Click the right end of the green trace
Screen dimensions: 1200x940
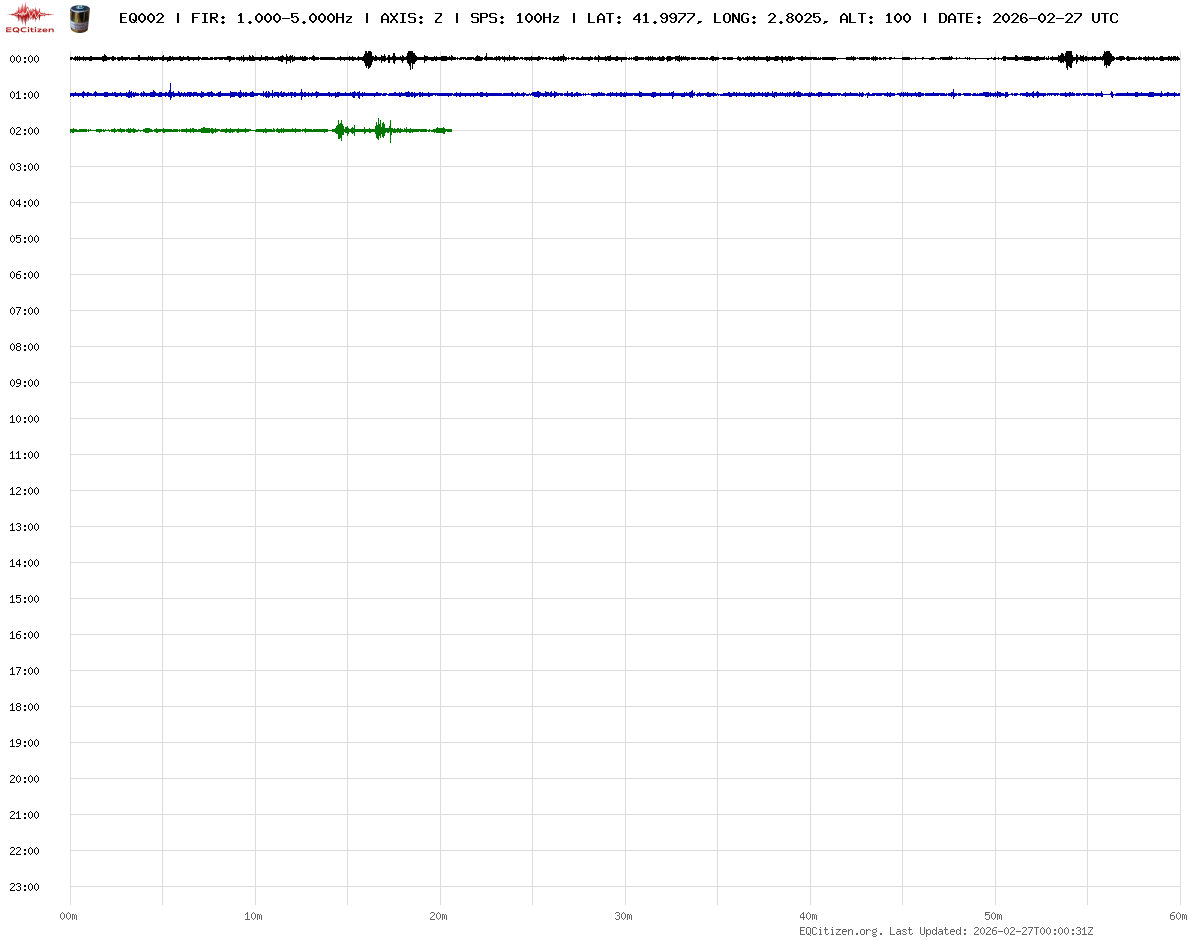450,130
